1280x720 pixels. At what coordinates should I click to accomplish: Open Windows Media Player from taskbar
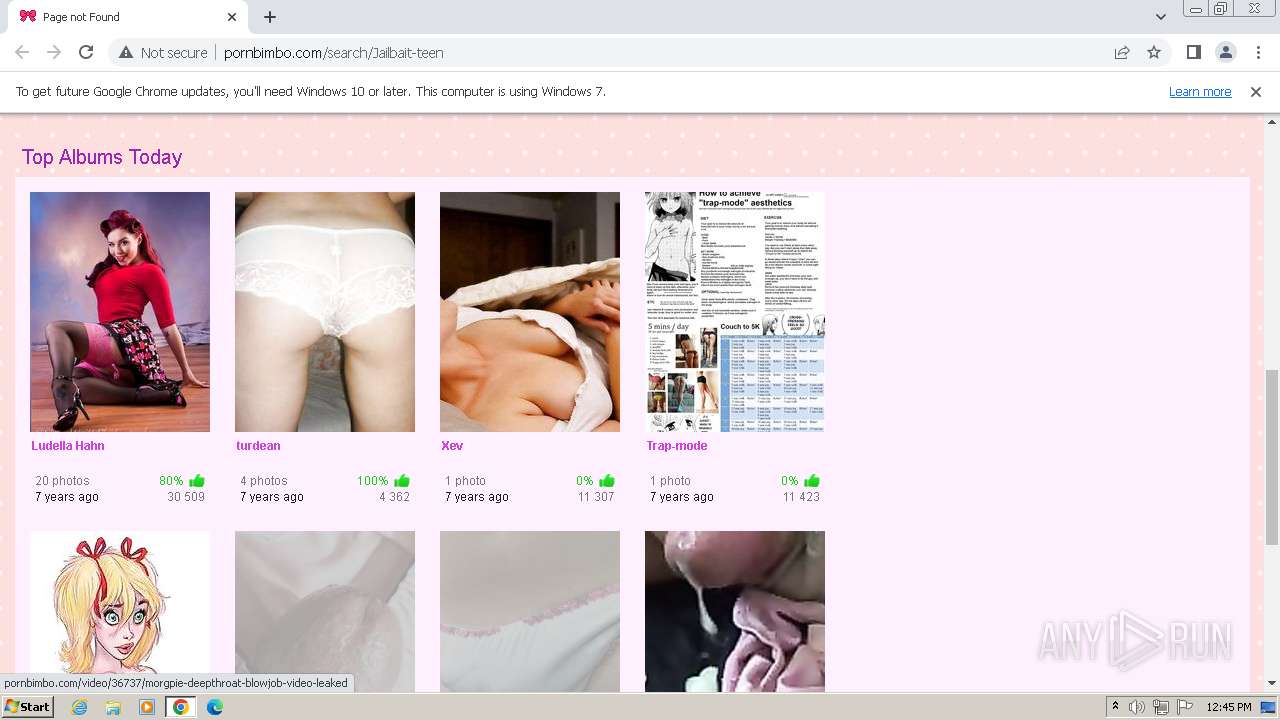point(147,707)
